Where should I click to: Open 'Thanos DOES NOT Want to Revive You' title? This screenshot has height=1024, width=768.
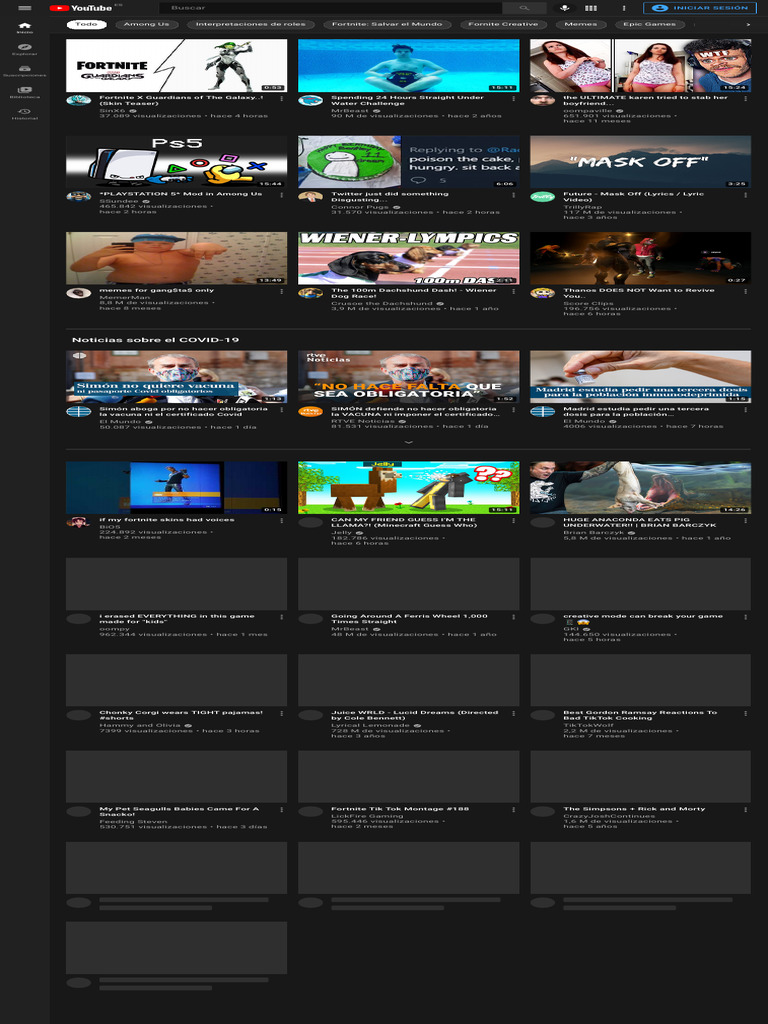tap(639, 293)
